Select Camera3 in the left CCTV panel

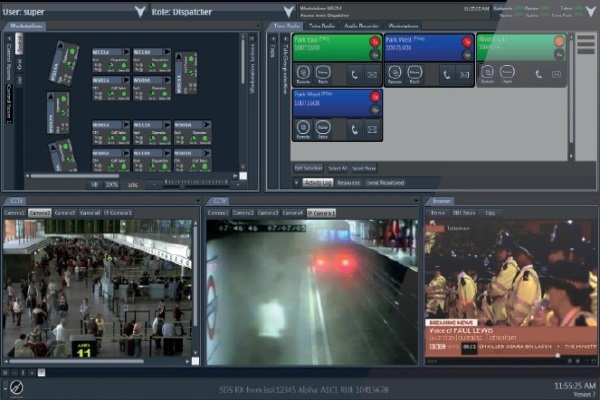click(64, 213)
